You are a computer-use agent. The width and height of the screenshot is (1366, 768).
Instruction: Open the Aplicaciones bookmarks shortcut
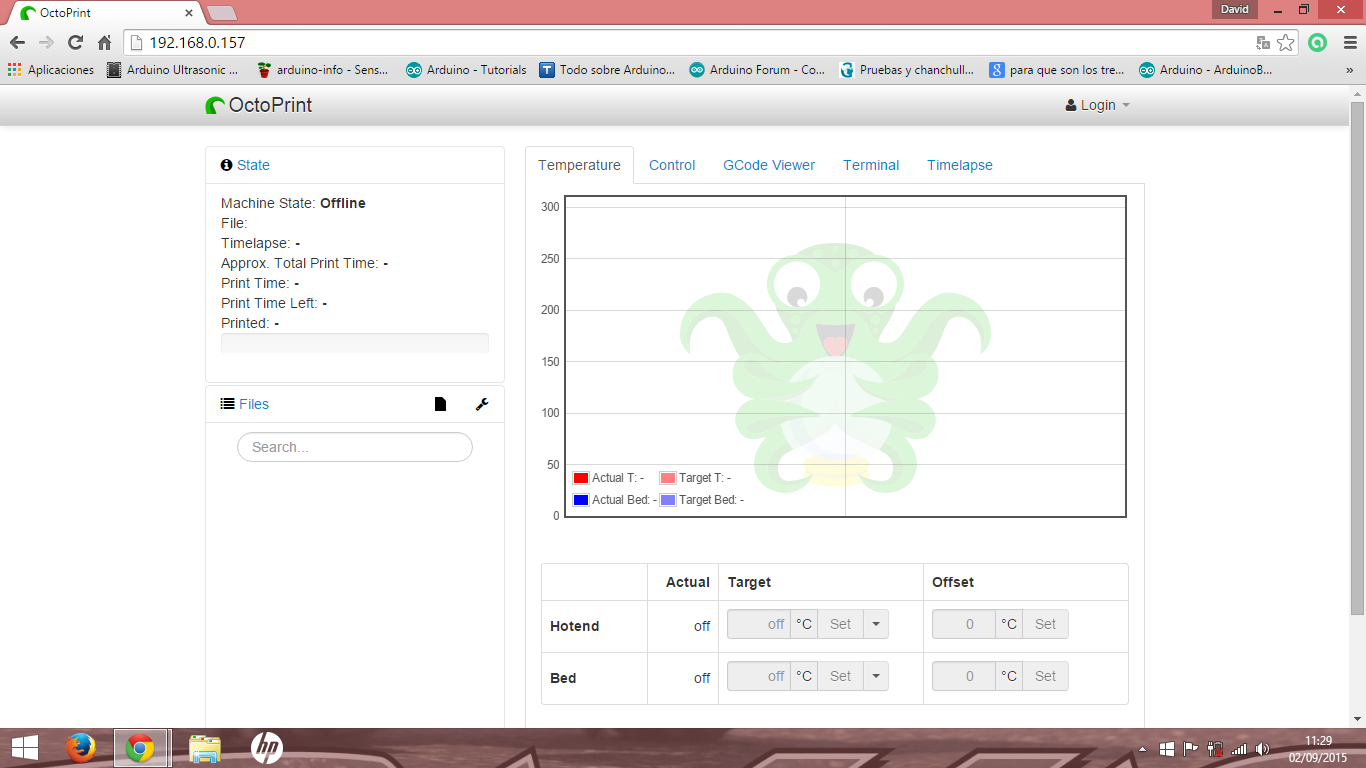tap(50, 70)
